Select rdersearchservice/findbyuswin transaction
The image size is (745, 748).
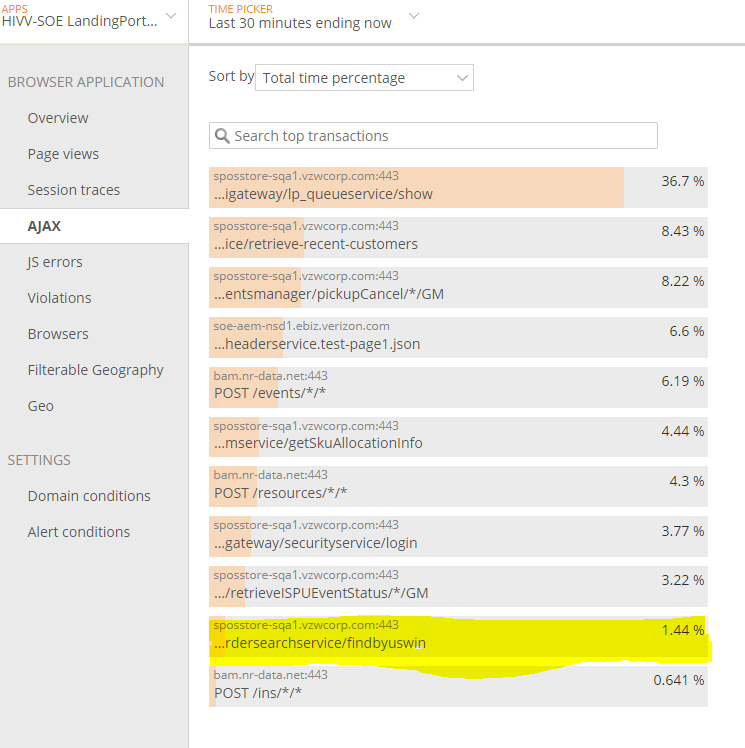[x=458, y=637]
